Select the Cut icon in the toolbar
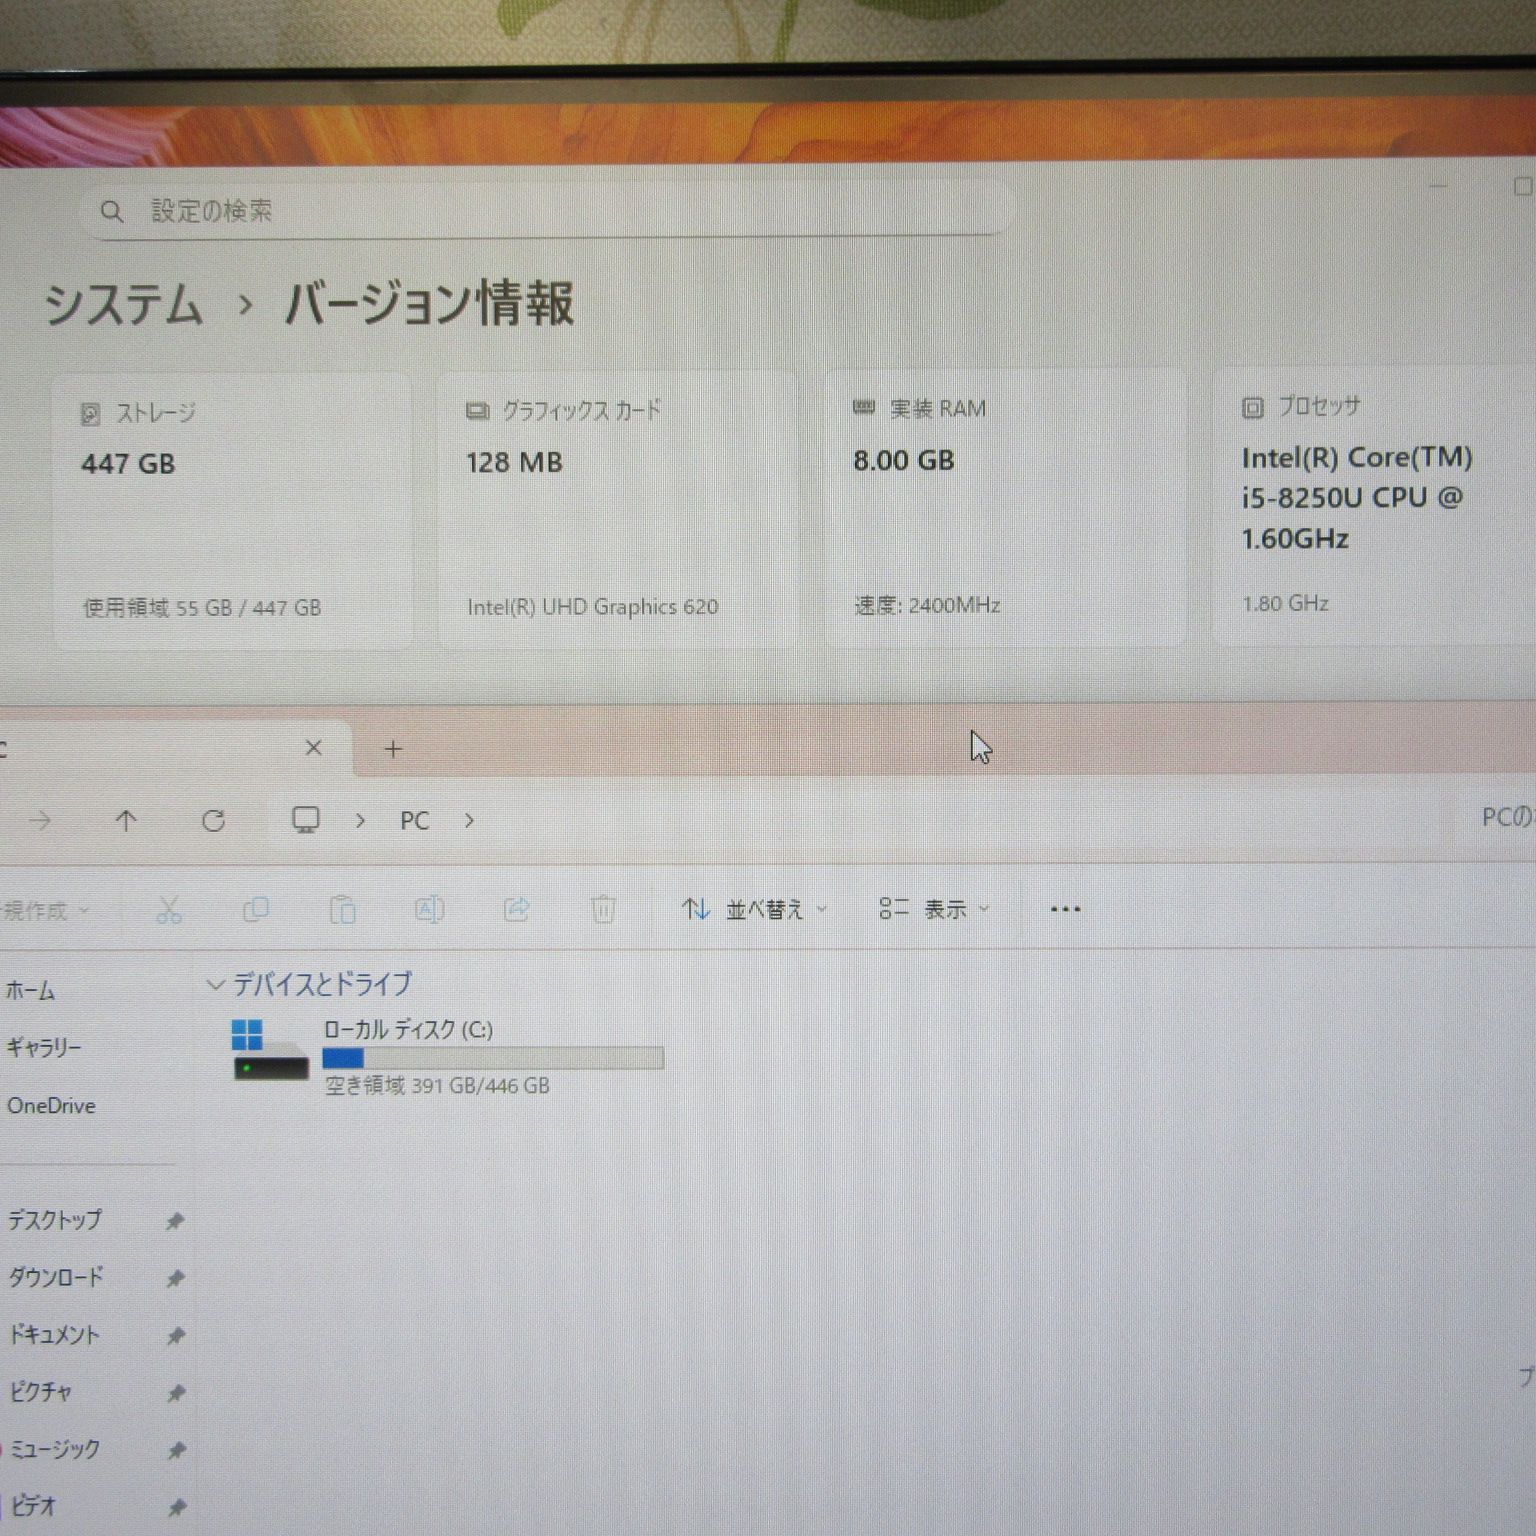This screenshot has height=1536, width=1536. click(x=168, y=909)
